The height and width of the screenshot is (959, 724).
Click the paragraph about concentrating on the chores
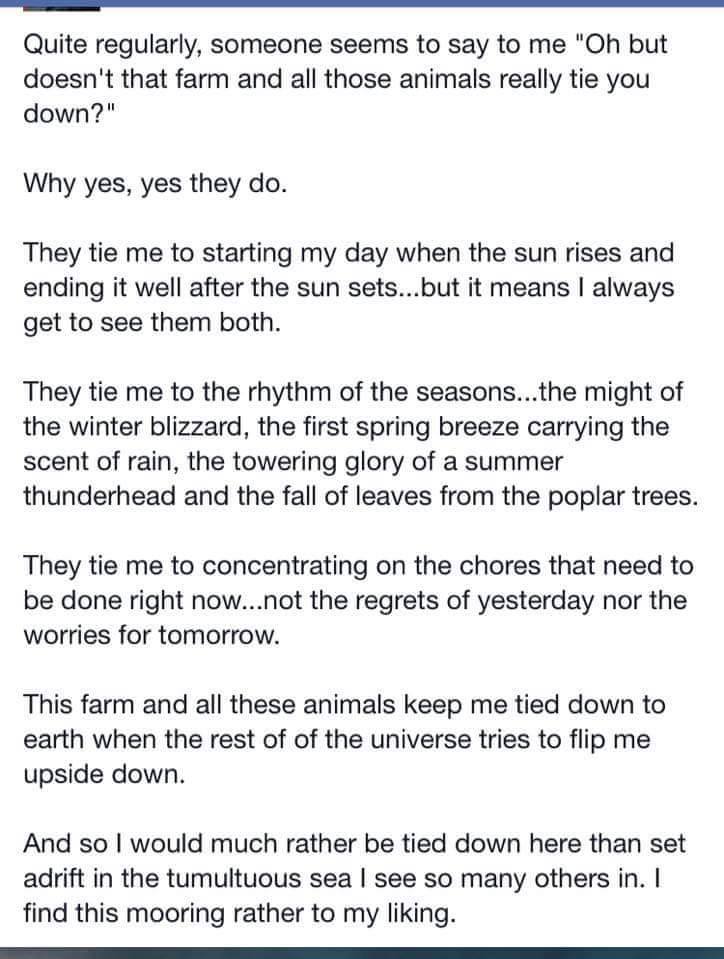(357, 600)
